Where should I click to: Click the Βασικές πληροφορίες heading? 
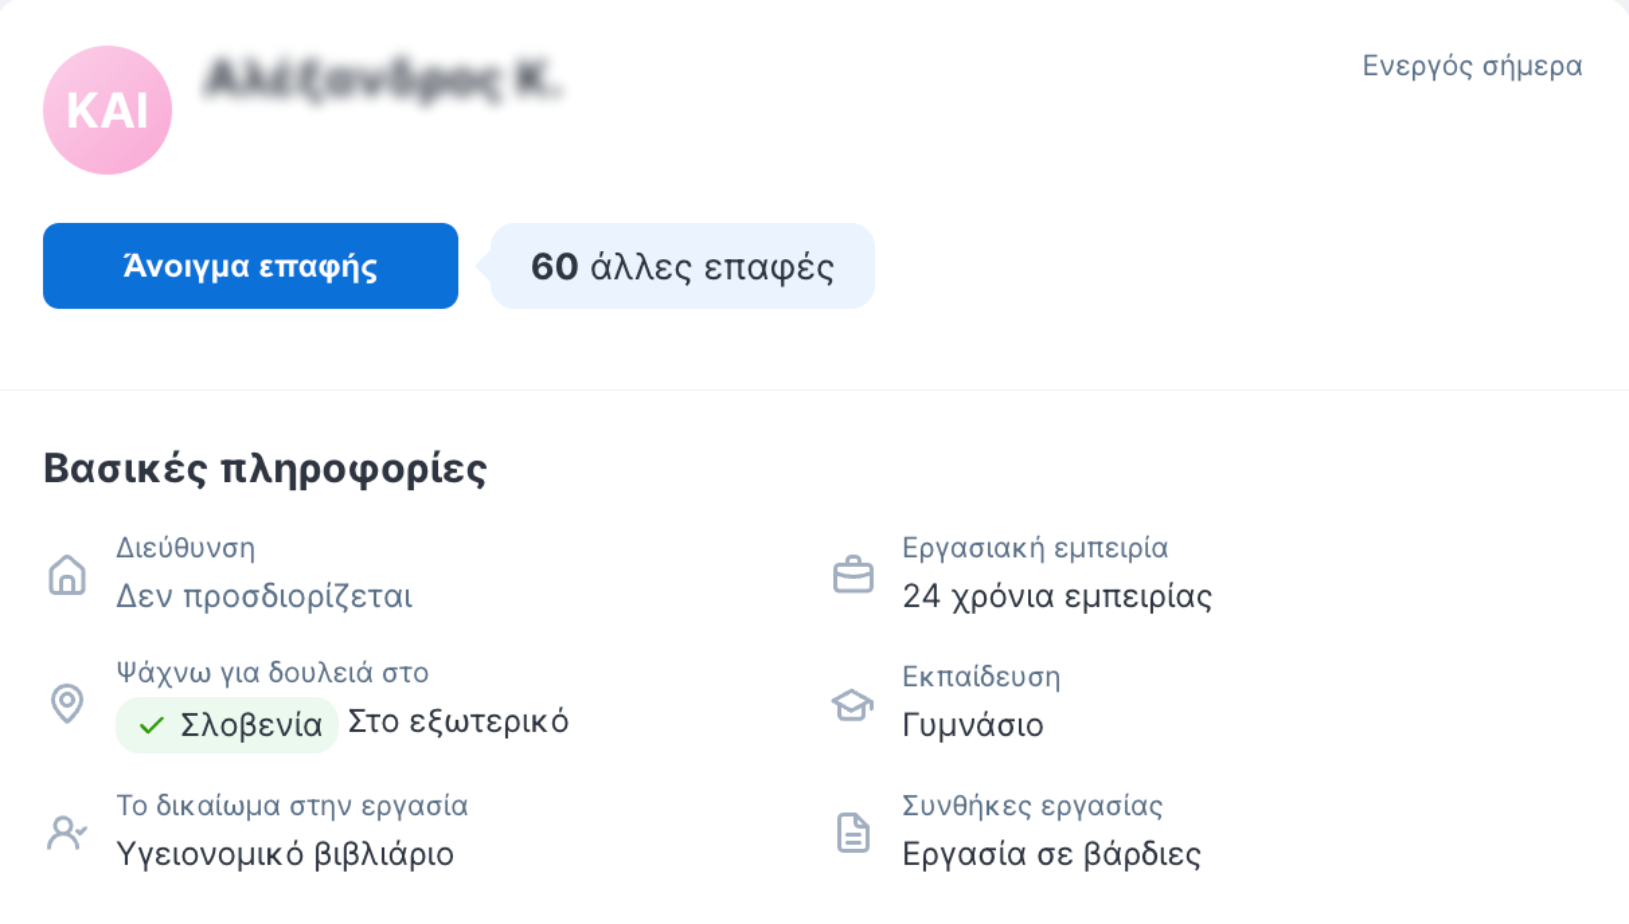coord(265,468)
